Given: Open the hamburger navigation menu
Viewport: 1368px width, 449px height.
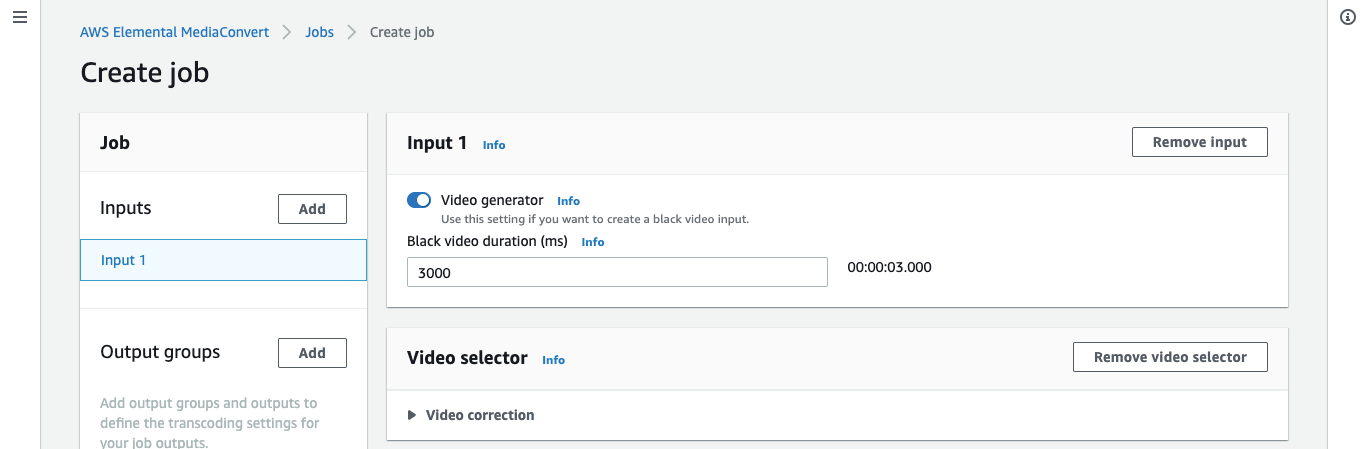Looking at the screenshot, I should [20, 19].
